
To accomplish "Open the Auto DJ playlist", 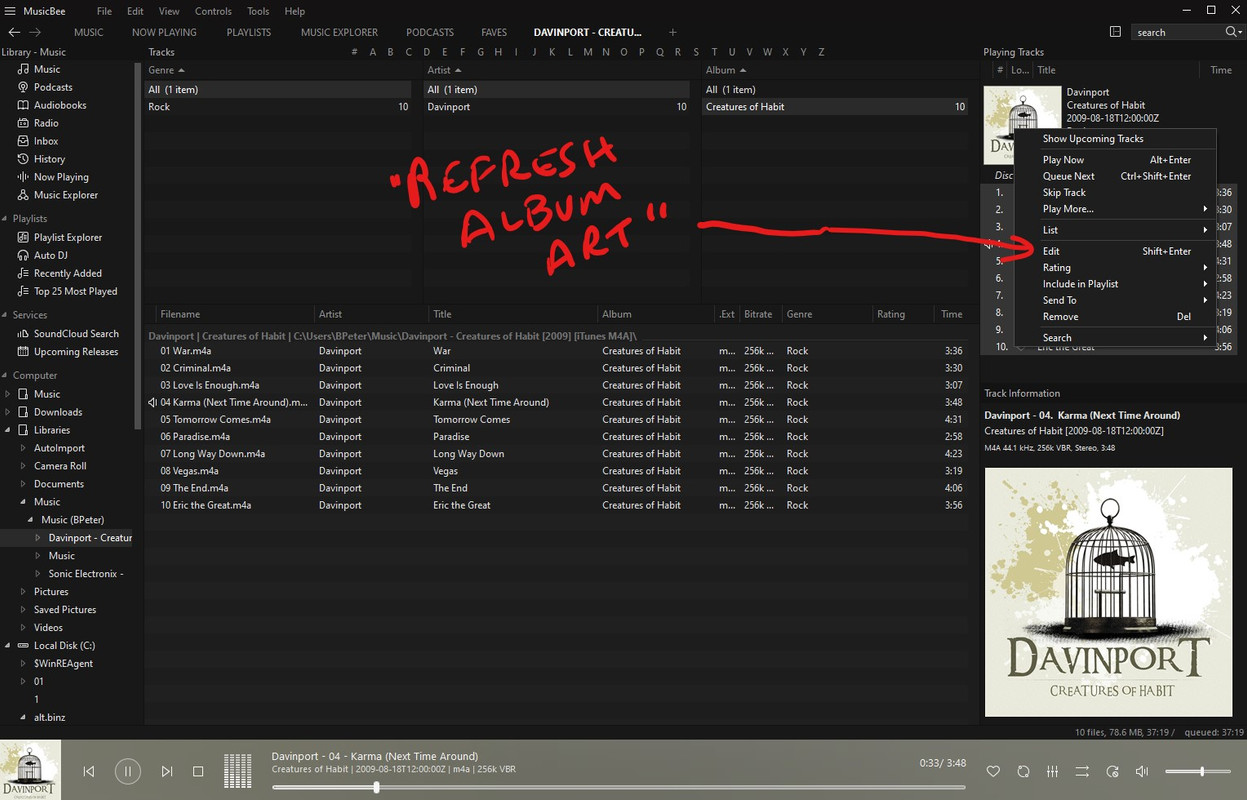I will [50, 255].
